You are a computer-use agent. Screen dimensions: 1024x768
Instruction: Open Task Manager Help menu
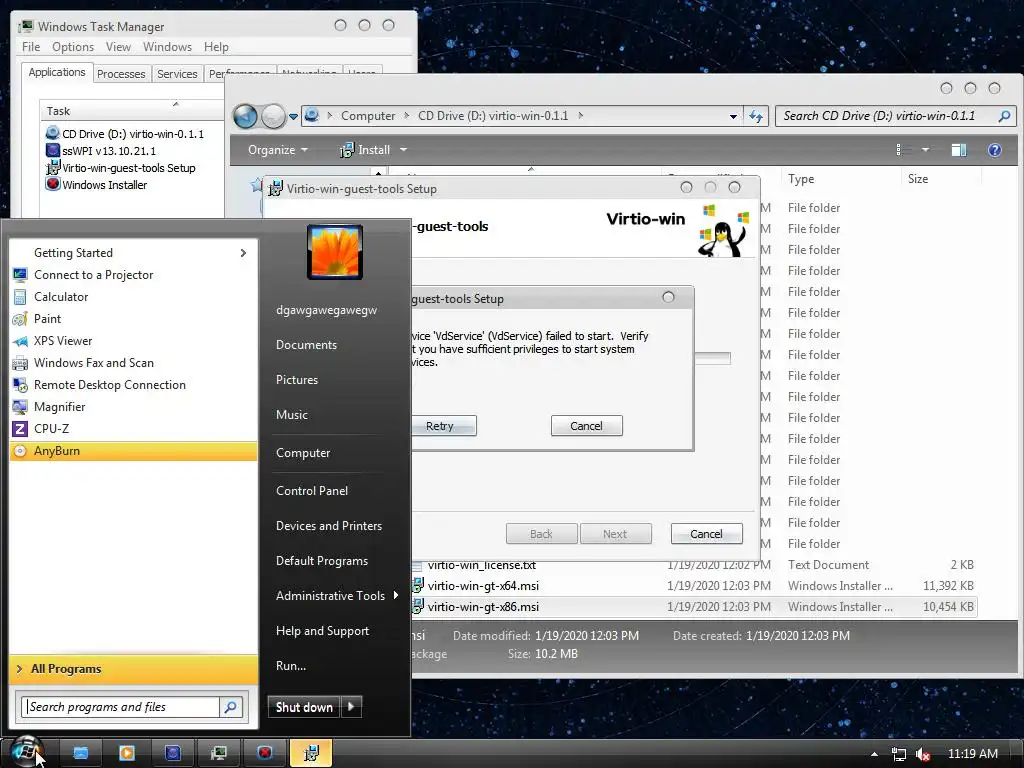(216, 47)
